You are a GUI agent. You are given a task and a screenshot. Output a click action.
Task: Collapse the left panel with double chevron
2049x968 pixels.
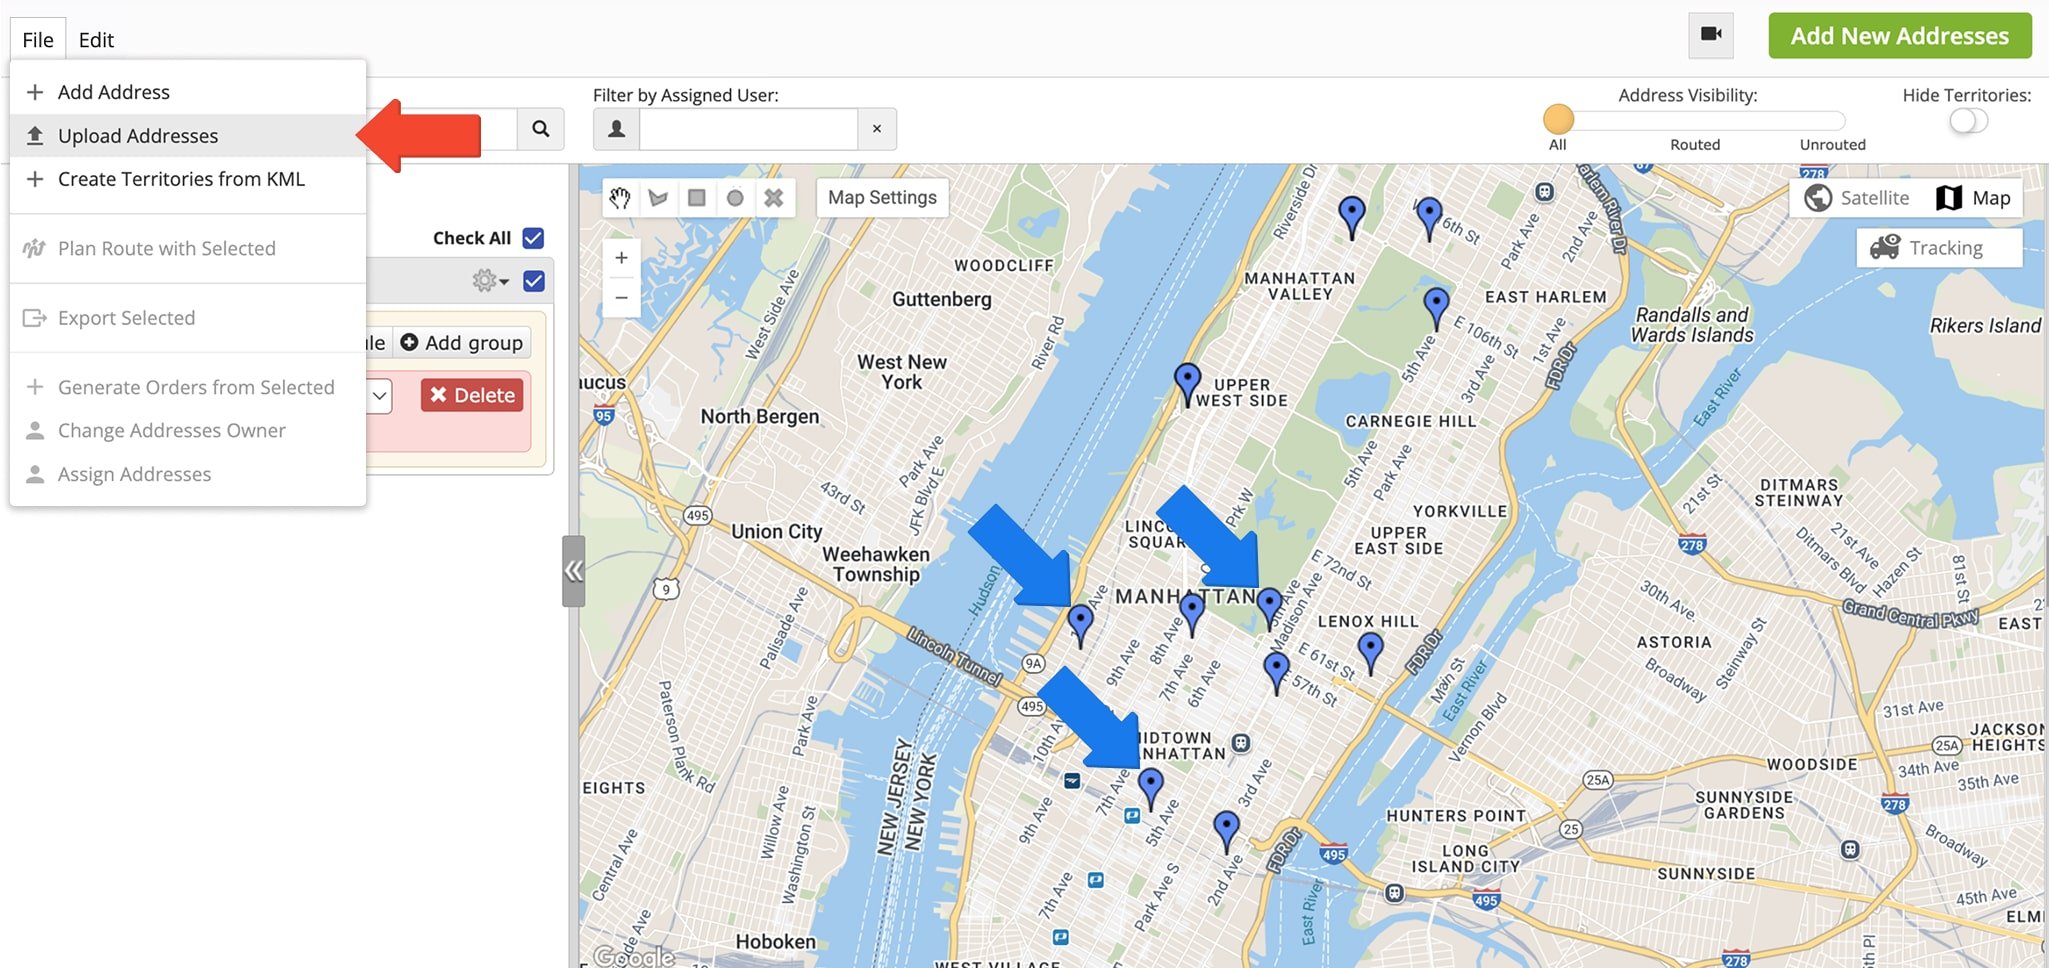(573, 571)
